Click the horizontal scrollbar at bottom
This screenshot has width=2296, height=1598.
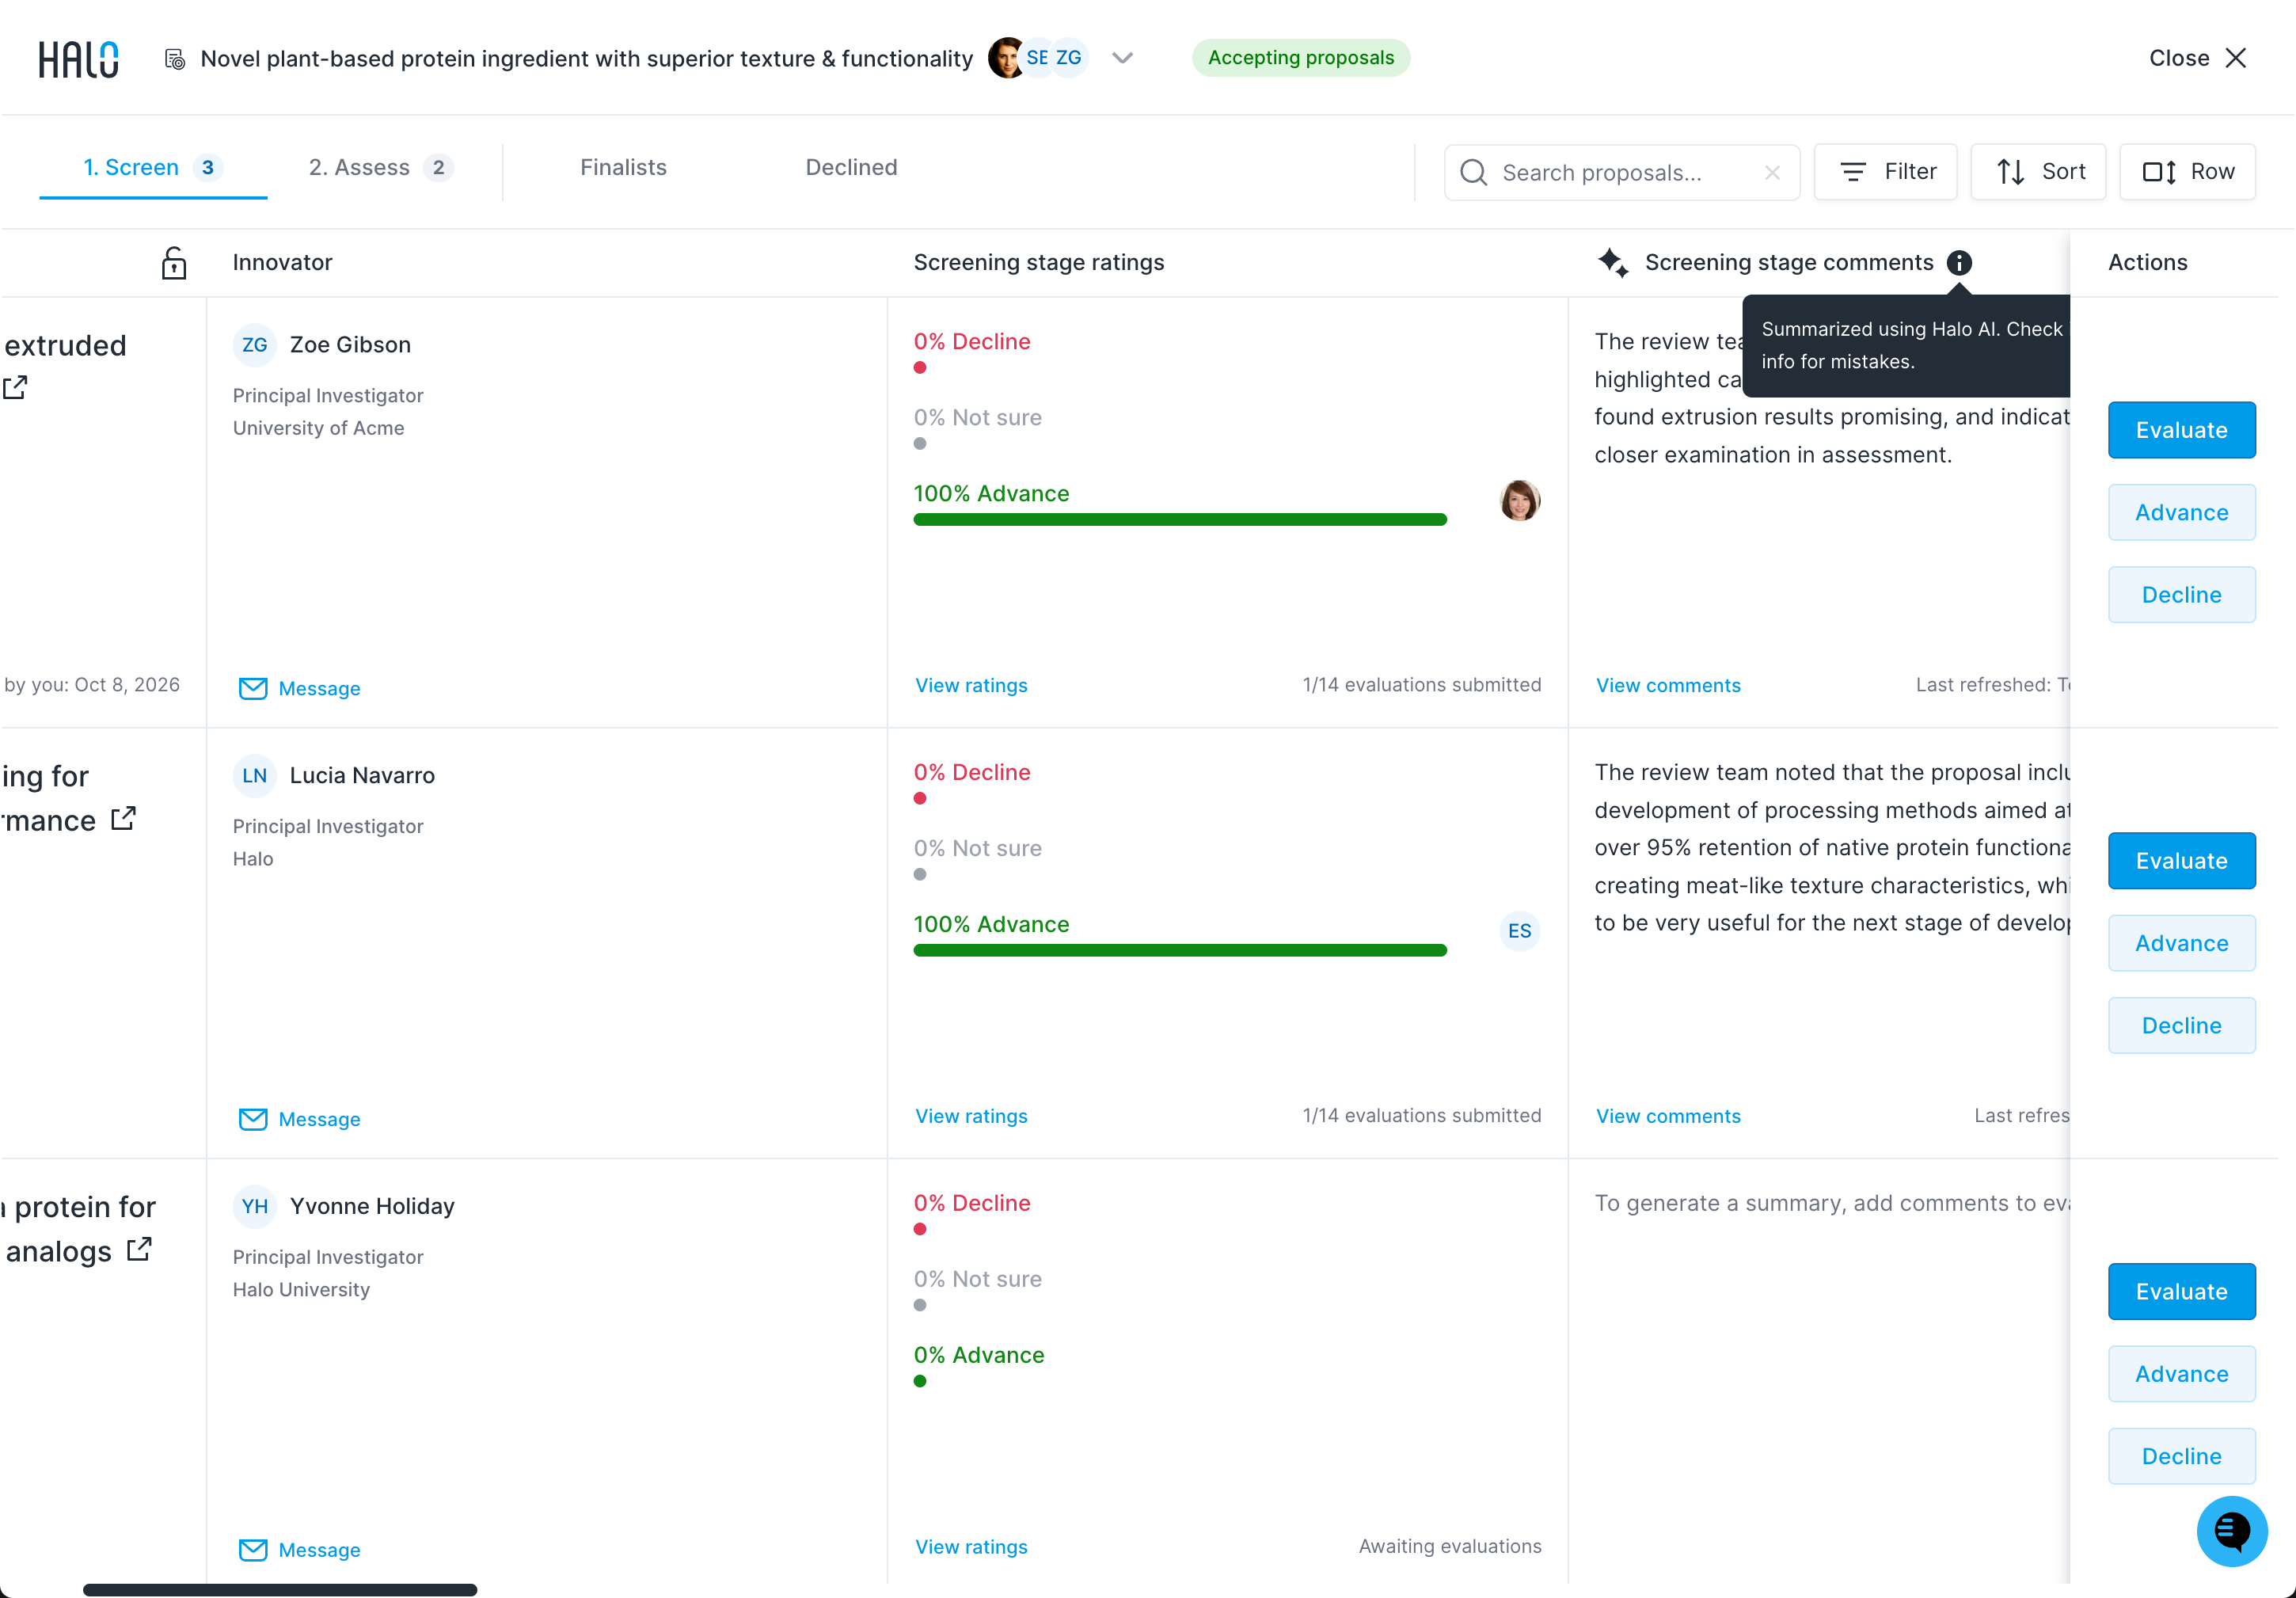tap(280, 1589)
